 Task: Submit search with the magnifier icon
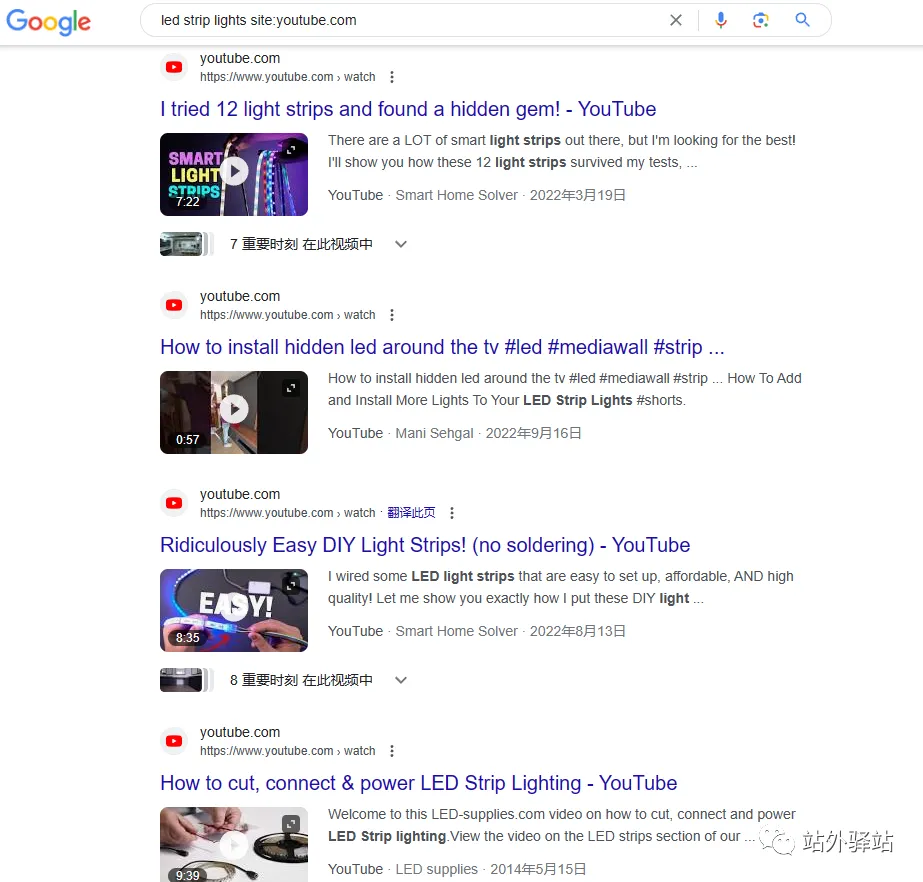802,20
